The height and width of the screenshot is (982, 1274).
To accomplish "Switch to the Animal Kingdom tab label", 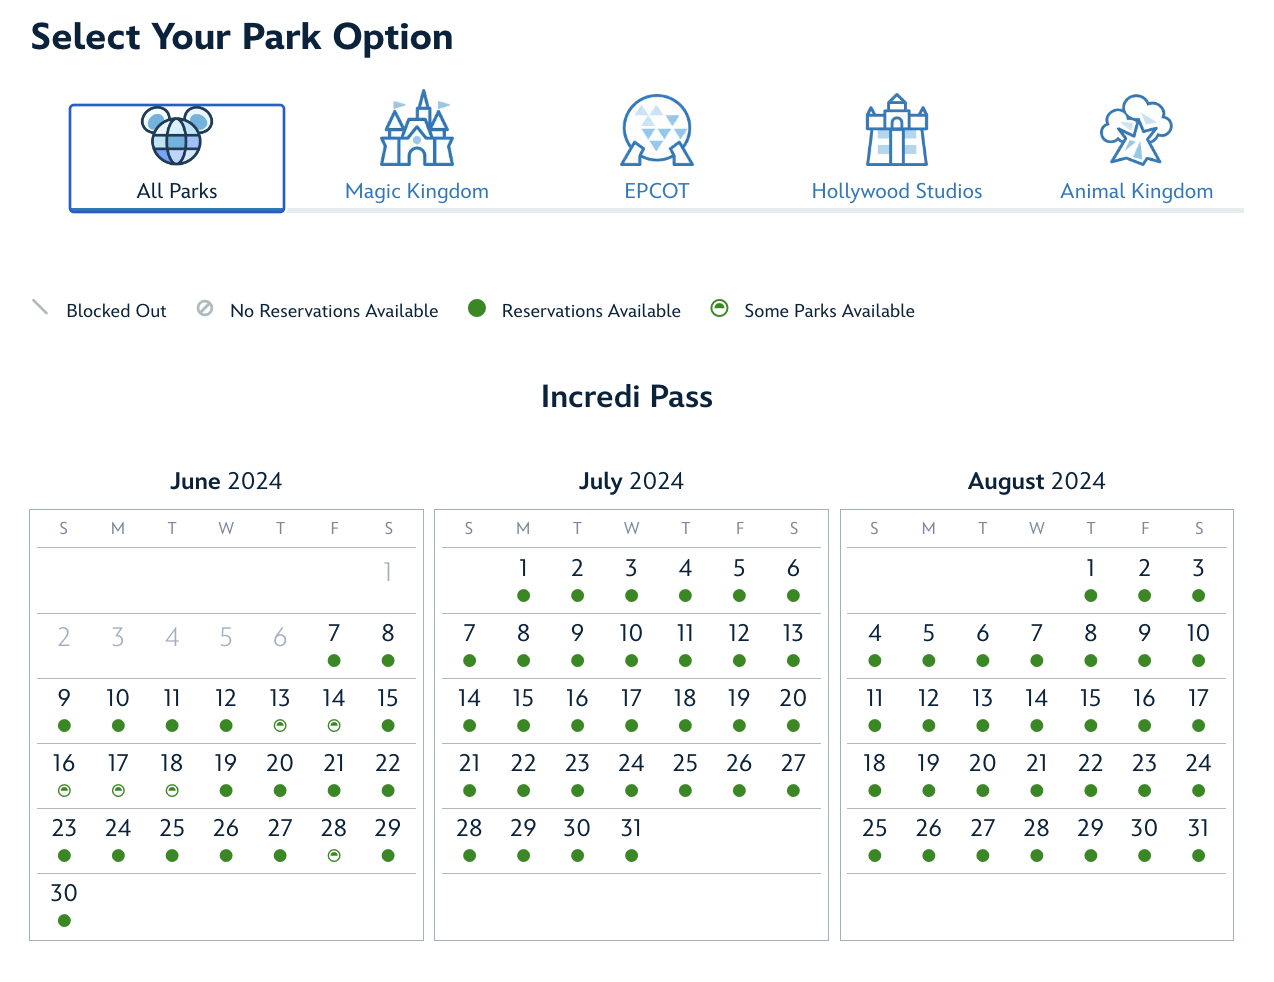I will coord(1137,191).
